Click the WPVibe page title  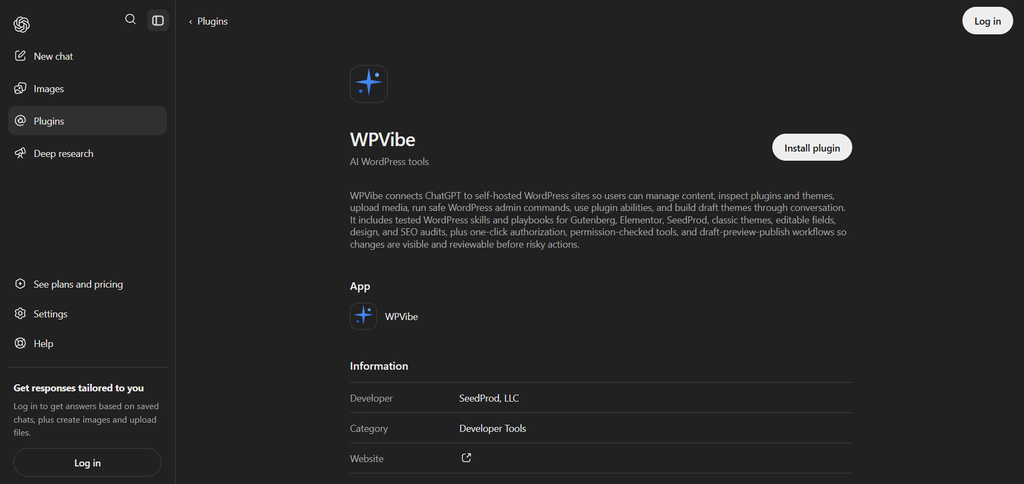pyautogui.click(x=383, y=140)
